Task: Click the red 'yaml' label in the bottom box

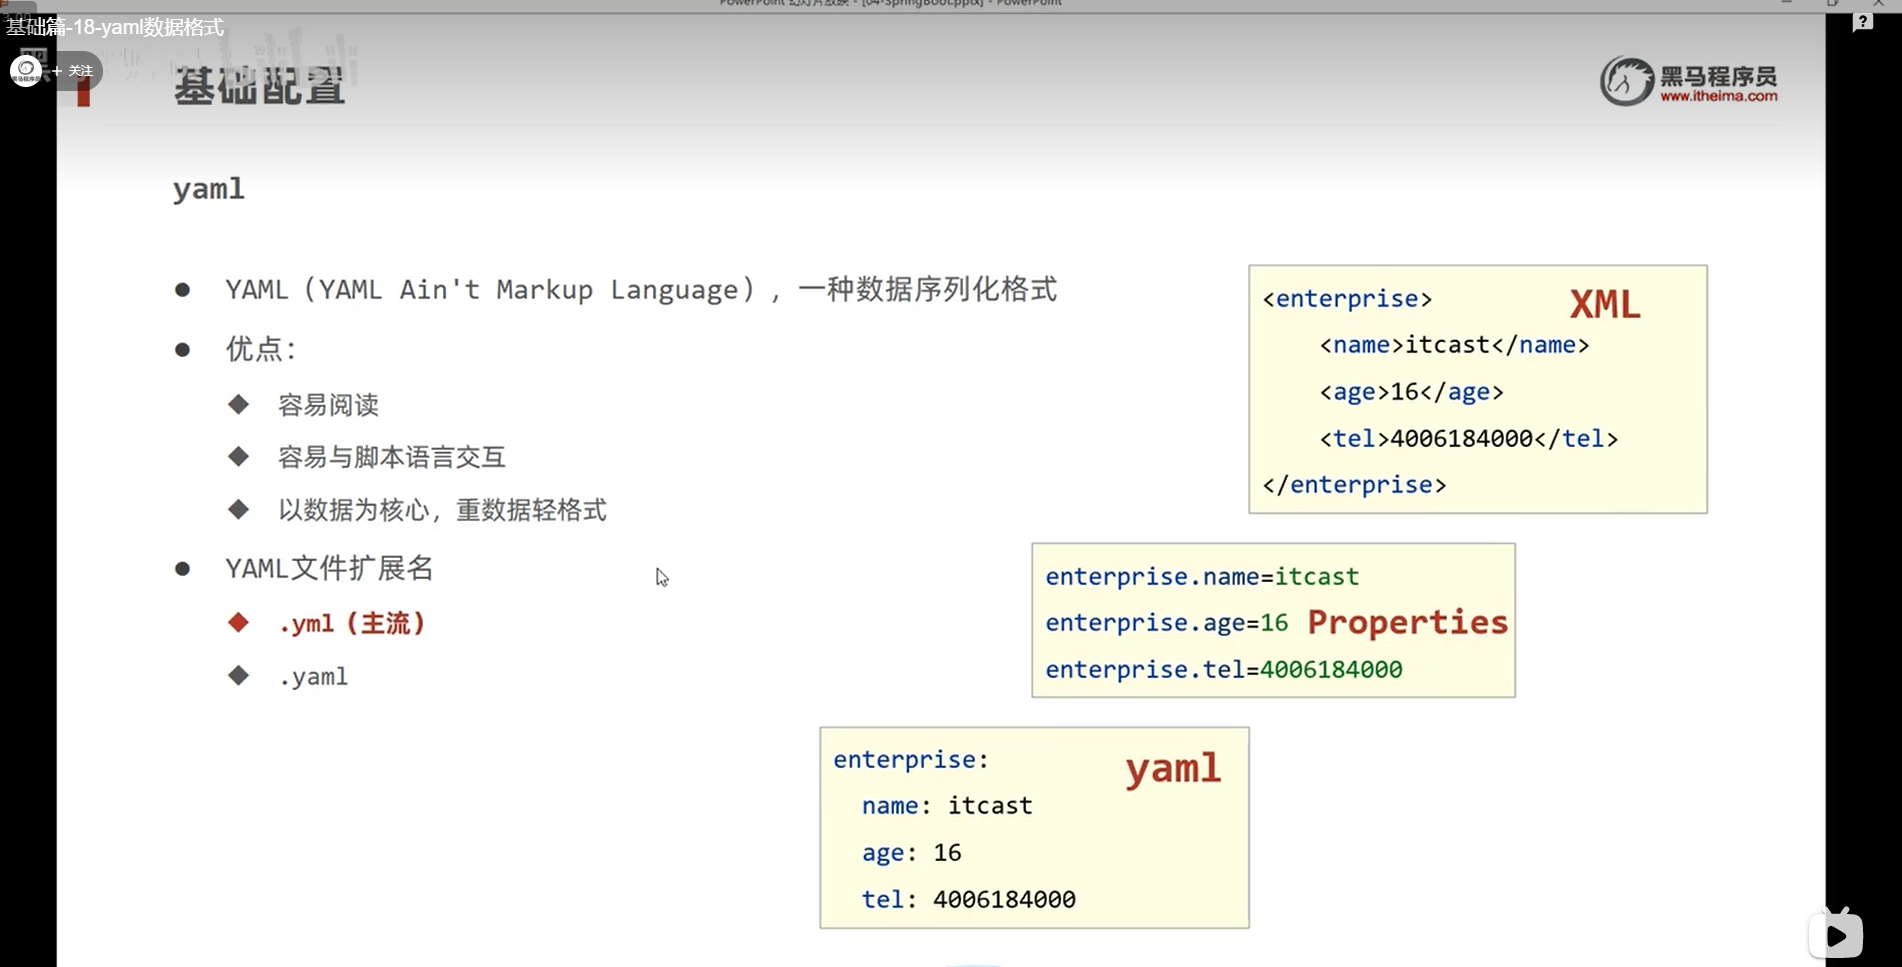Action: [1172, 769]
